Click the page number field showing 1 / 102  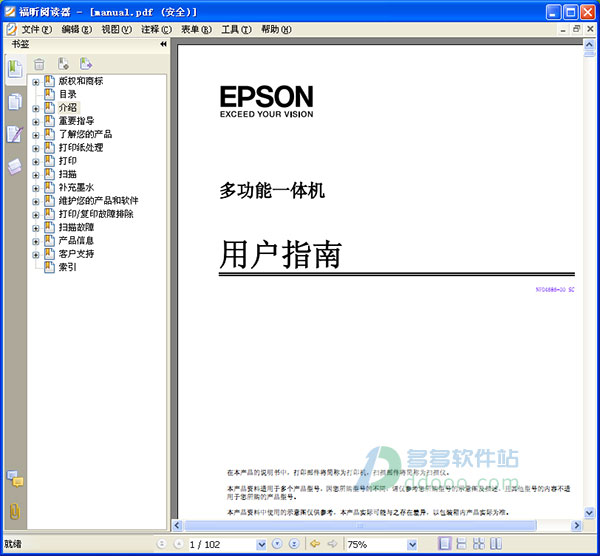click(x=222, y=544)
